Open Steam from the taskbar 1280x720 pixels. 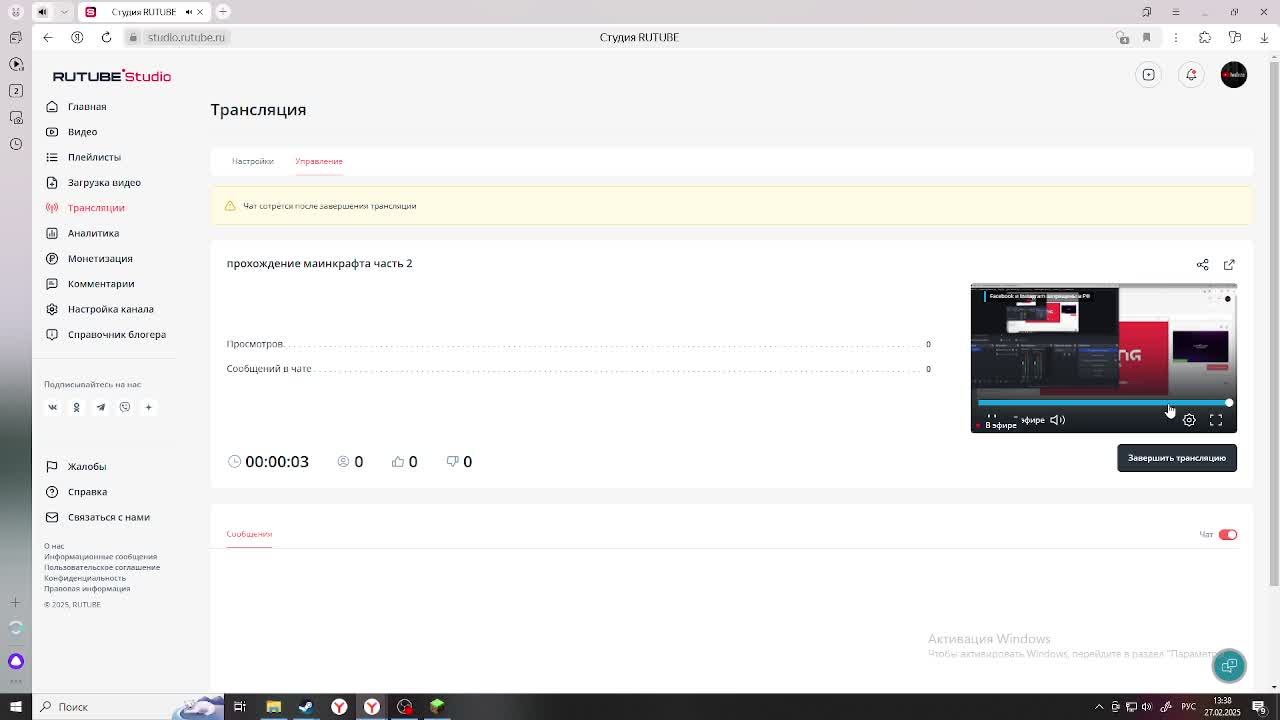(306, 707)
